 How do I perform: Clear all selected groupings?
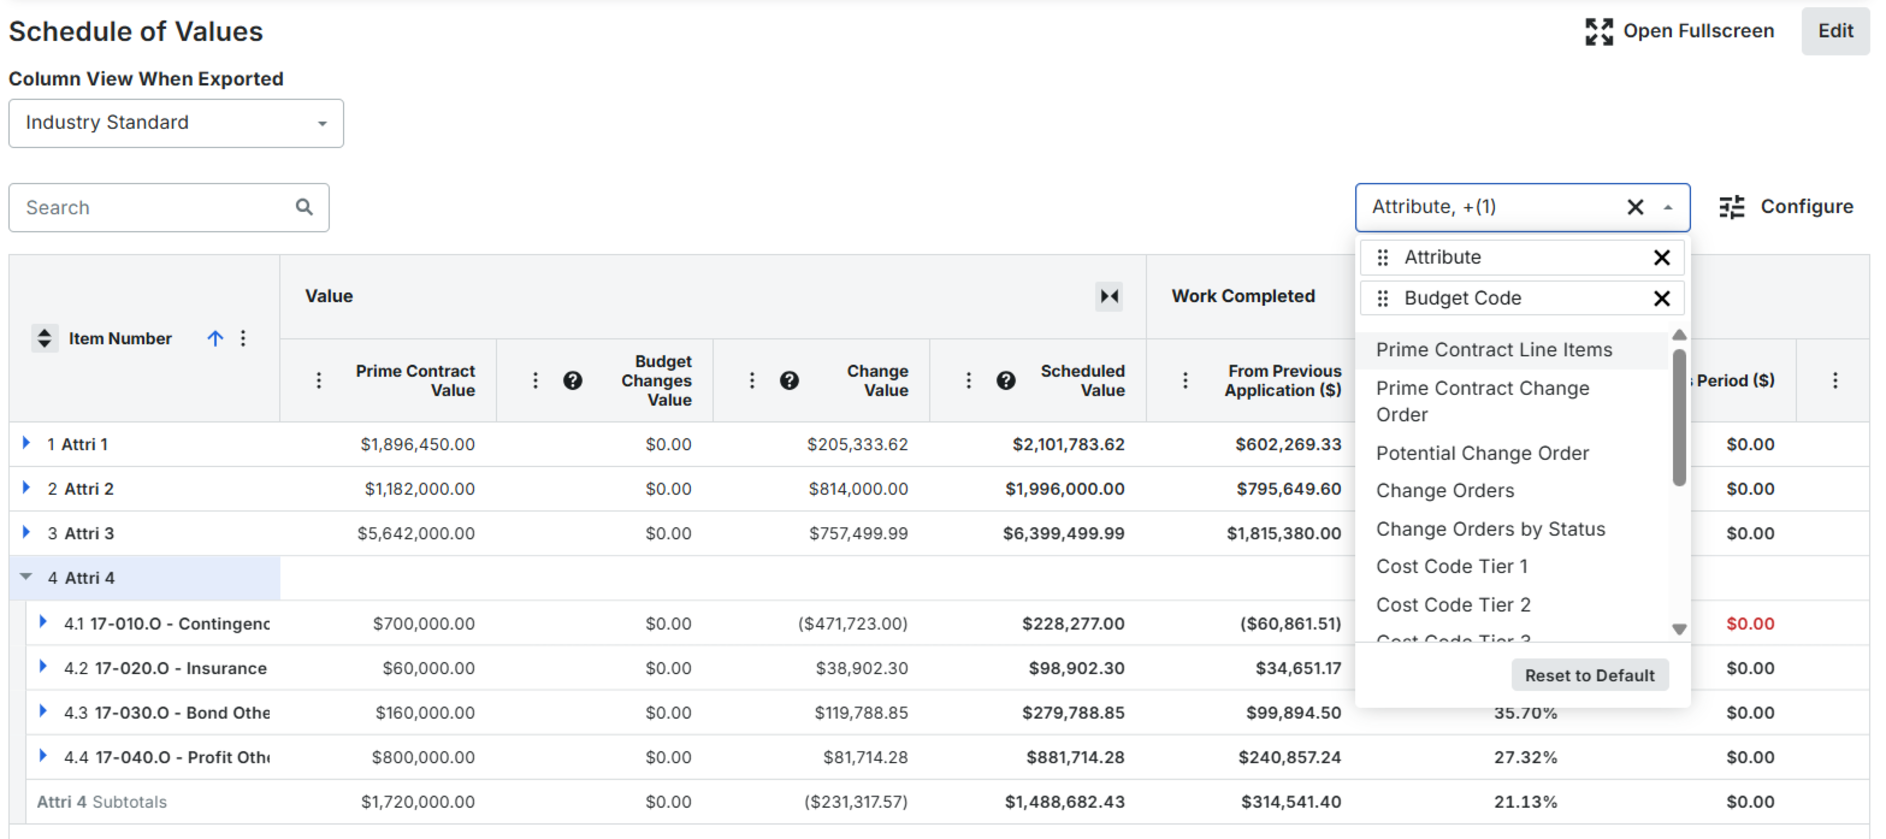tap(1635, 207)
